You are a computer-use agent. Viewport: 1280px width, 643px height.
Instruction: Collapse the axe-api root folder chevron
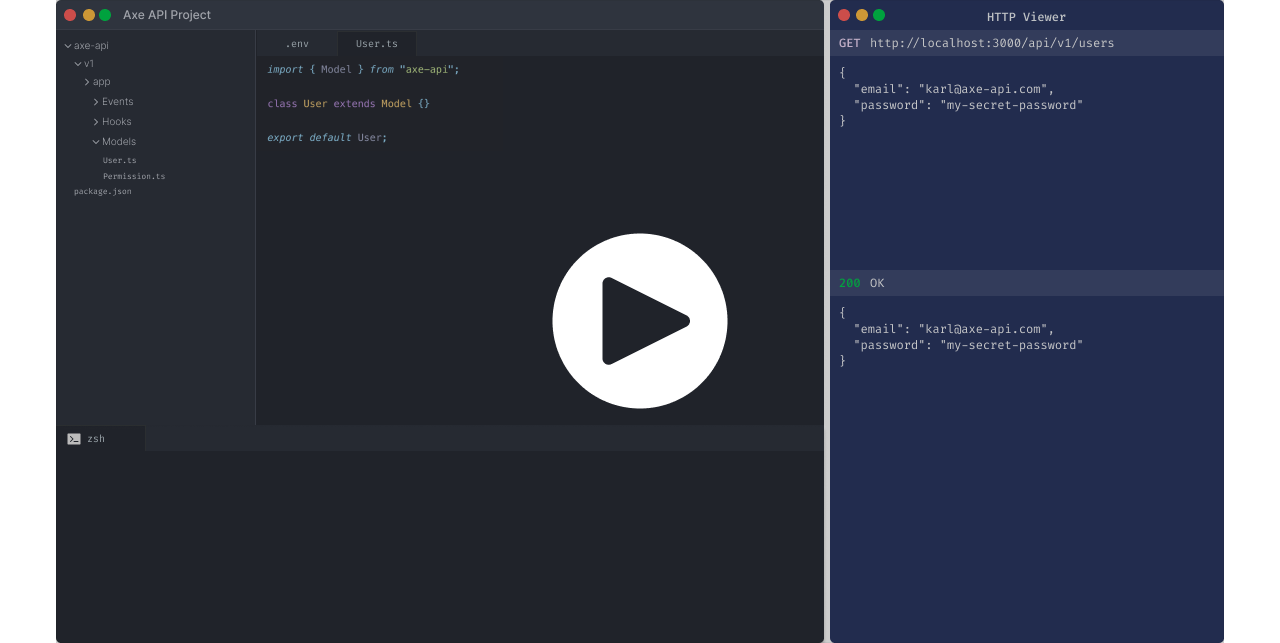point(68,46)
